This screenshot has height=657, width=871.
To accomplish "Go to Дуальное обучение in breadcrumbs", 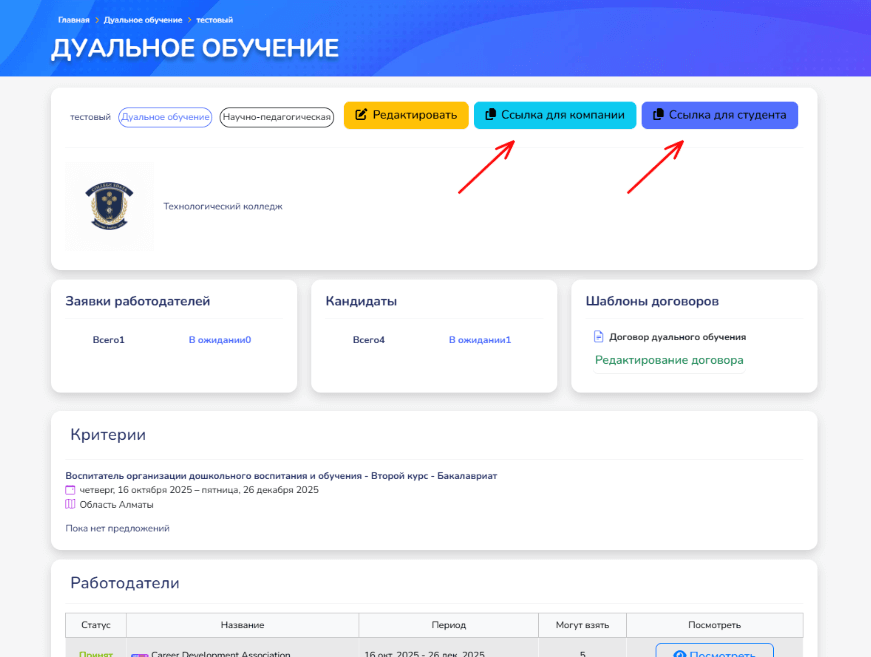I will point(142,20).
